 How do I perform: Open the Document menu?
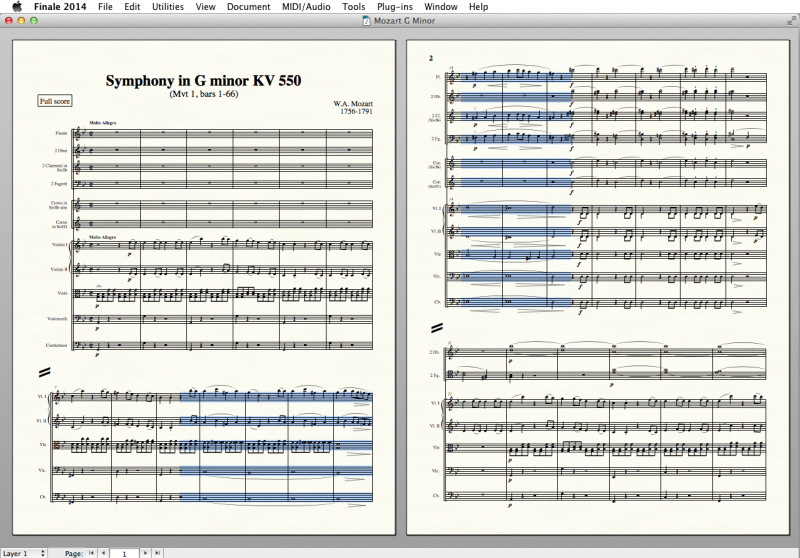(x=248, y=7)
